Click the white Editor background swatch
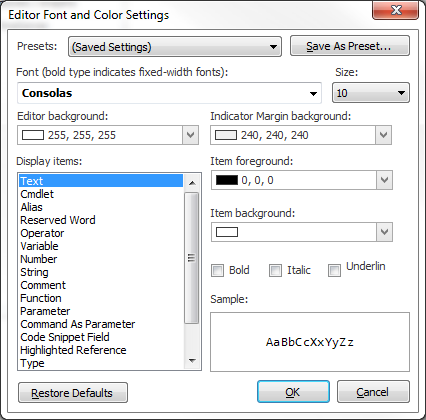 point(33,135)
